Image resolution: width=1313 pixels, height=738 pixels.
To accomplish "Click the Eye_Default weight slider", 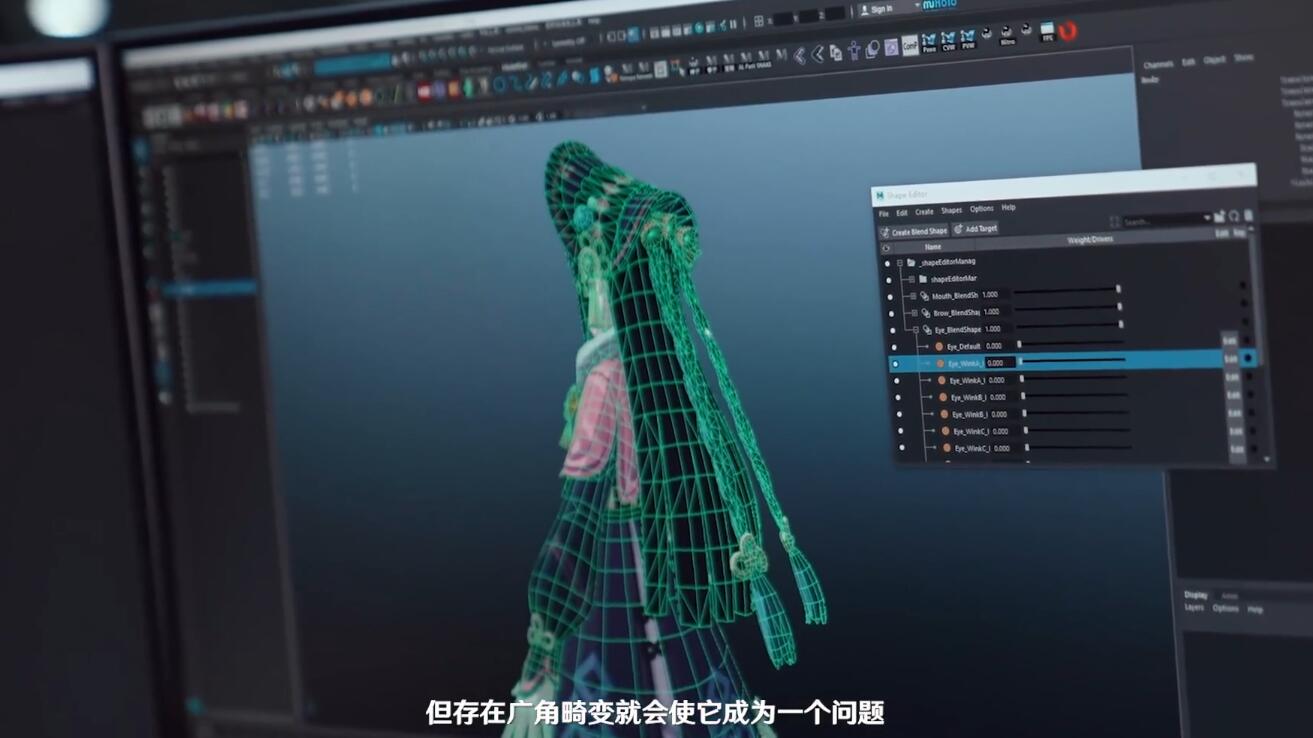I will [1070, 342].
